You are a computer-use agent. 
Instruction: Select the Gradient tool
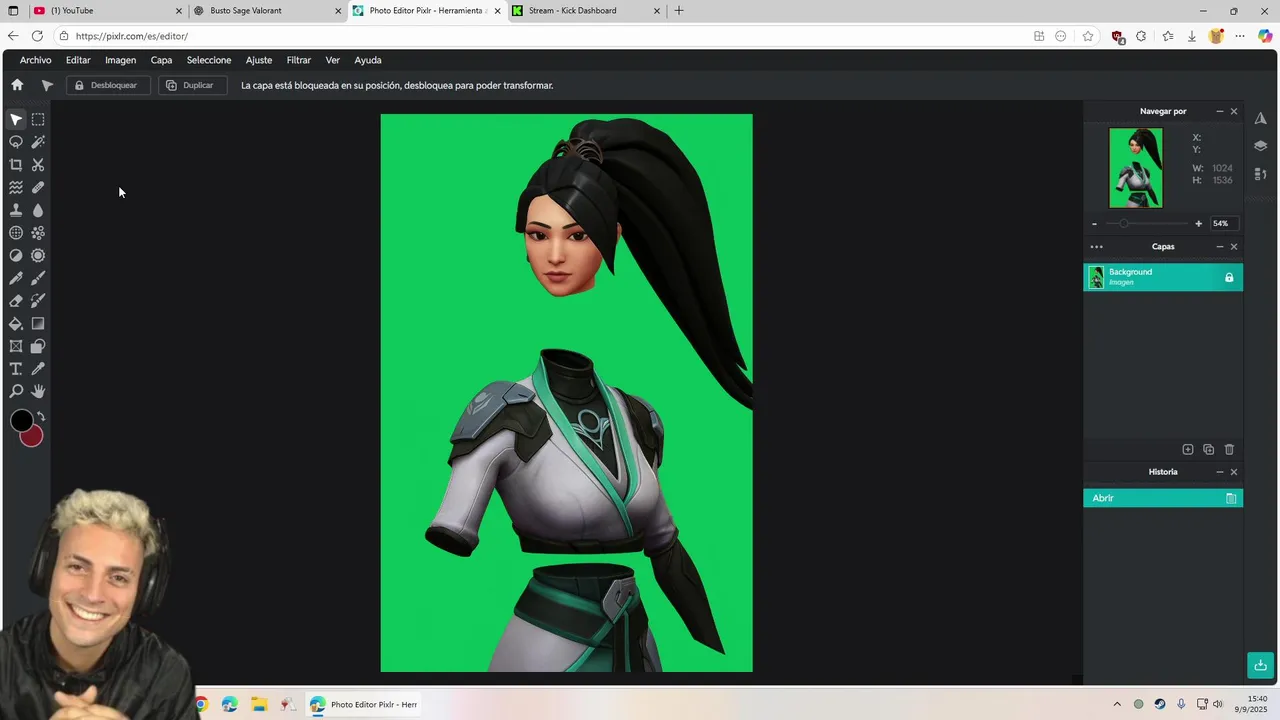click(x=38, y=323)
